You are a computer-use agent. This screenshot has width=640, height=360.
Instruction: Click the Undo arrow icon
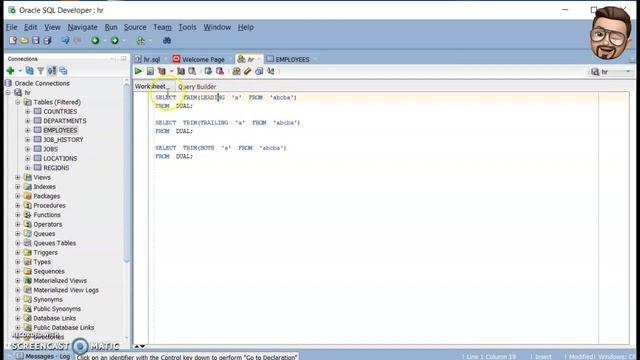65,40
